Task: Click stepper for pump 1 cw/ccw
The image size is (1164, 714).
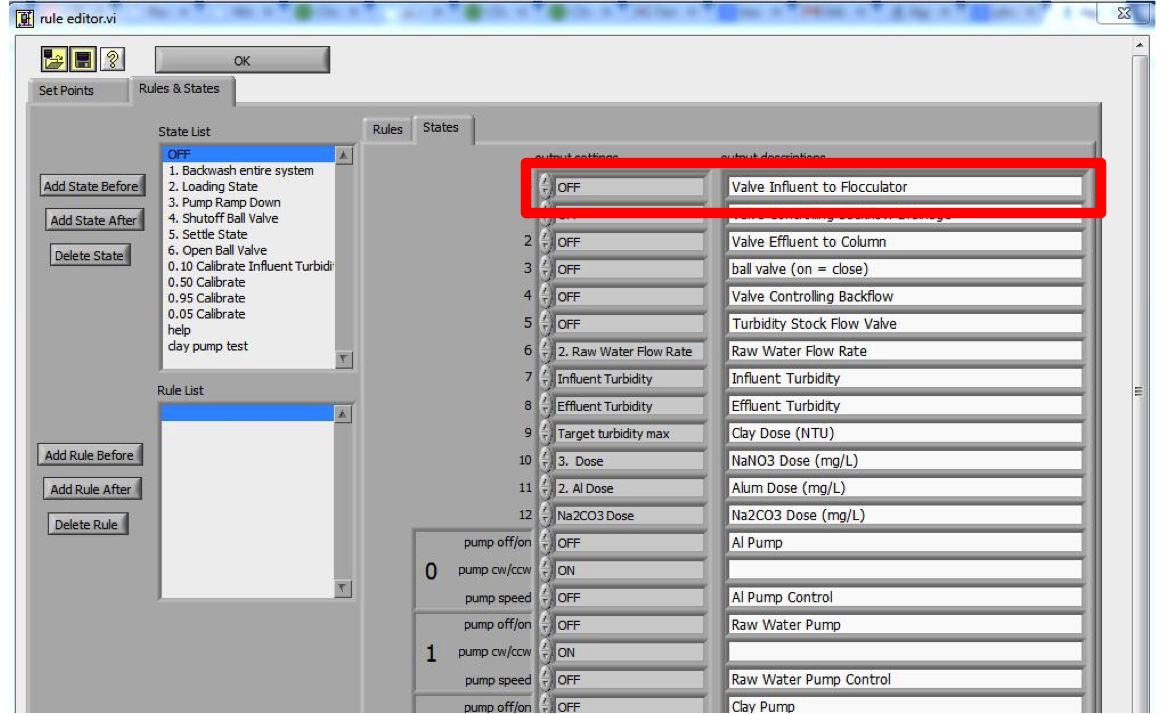Action: point(546,653)
